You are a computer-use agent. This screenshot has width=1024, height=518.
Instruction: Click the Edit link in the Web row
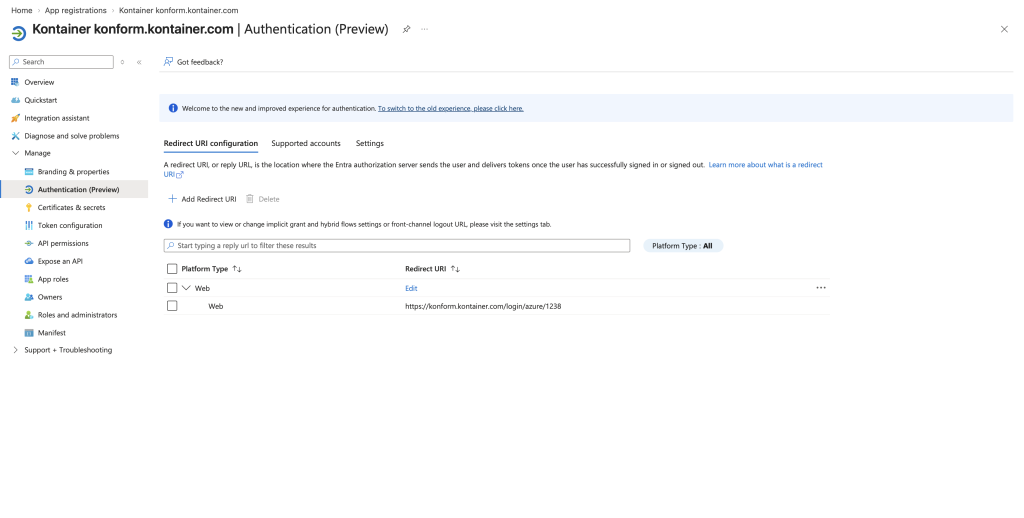(x=411, y=288)
